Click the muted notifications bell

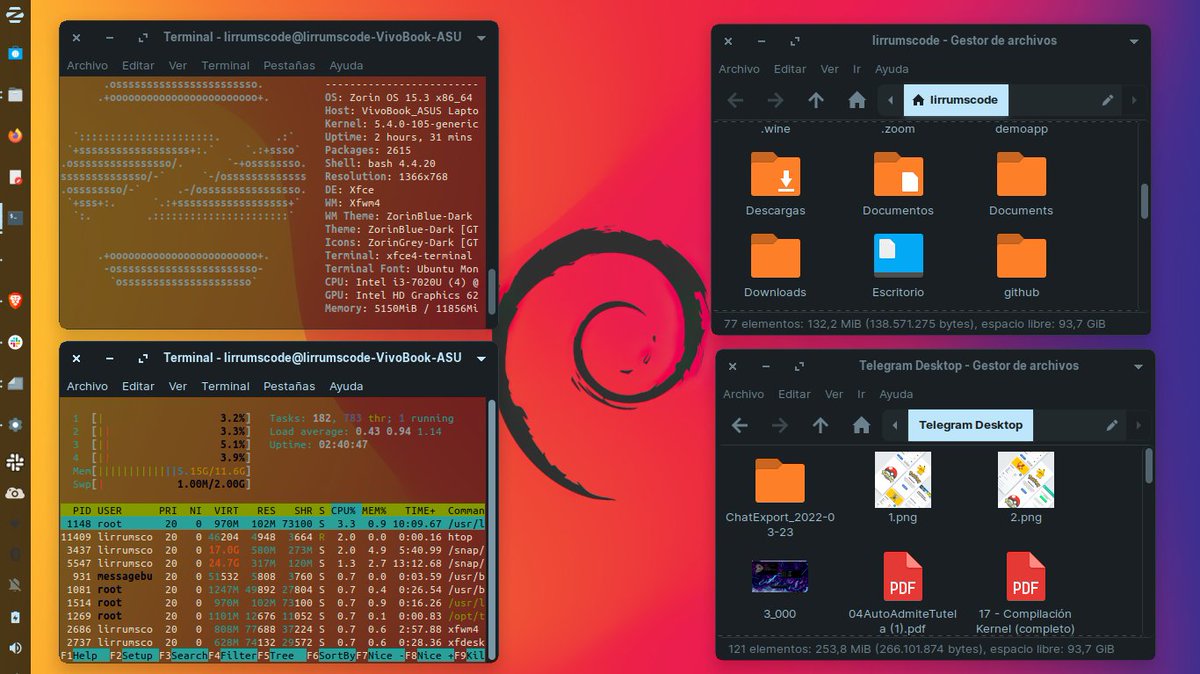coord(14,584)
